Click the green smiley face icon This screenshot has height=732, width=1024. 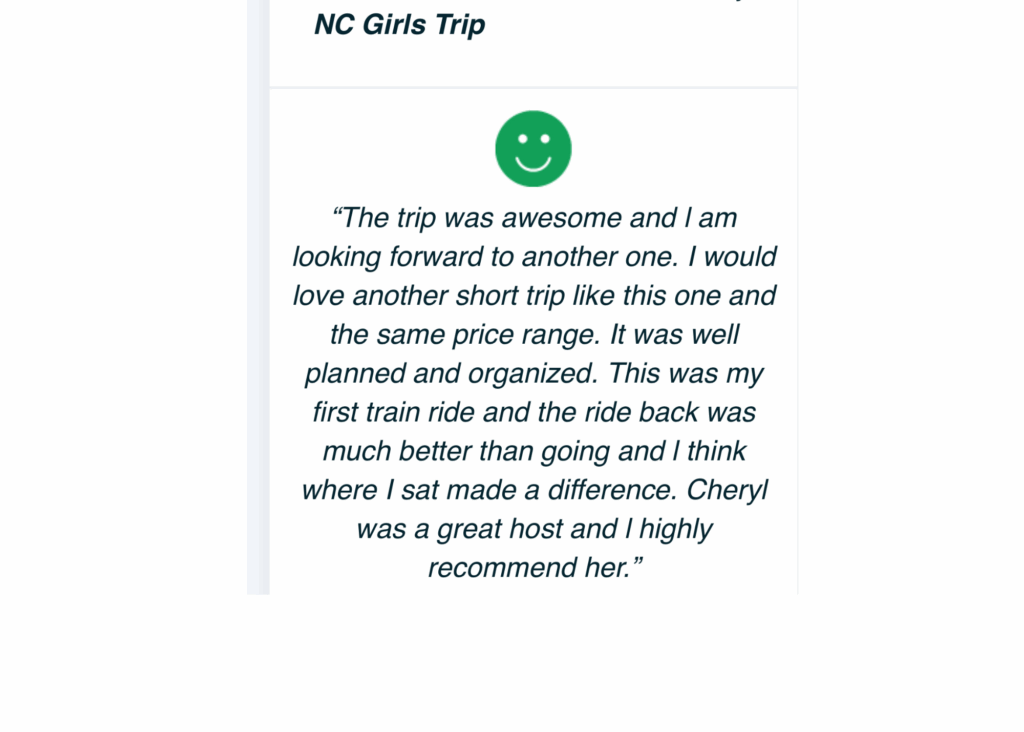coord(533,149)
